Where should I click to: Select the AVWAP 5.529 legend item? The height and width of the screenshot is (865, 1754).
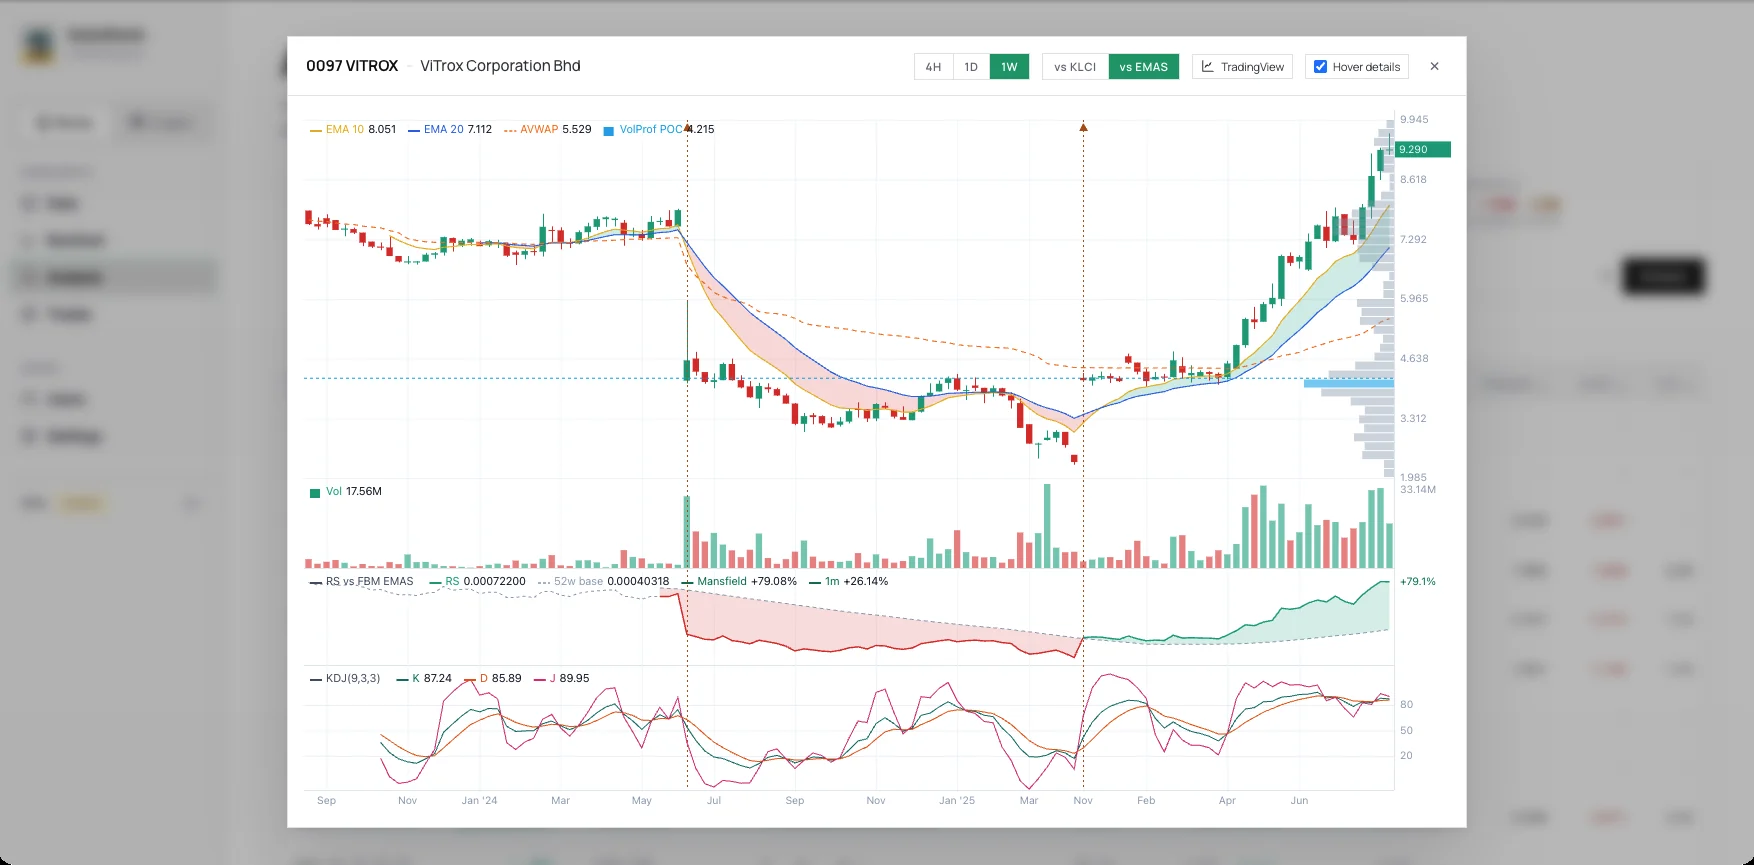548,129
